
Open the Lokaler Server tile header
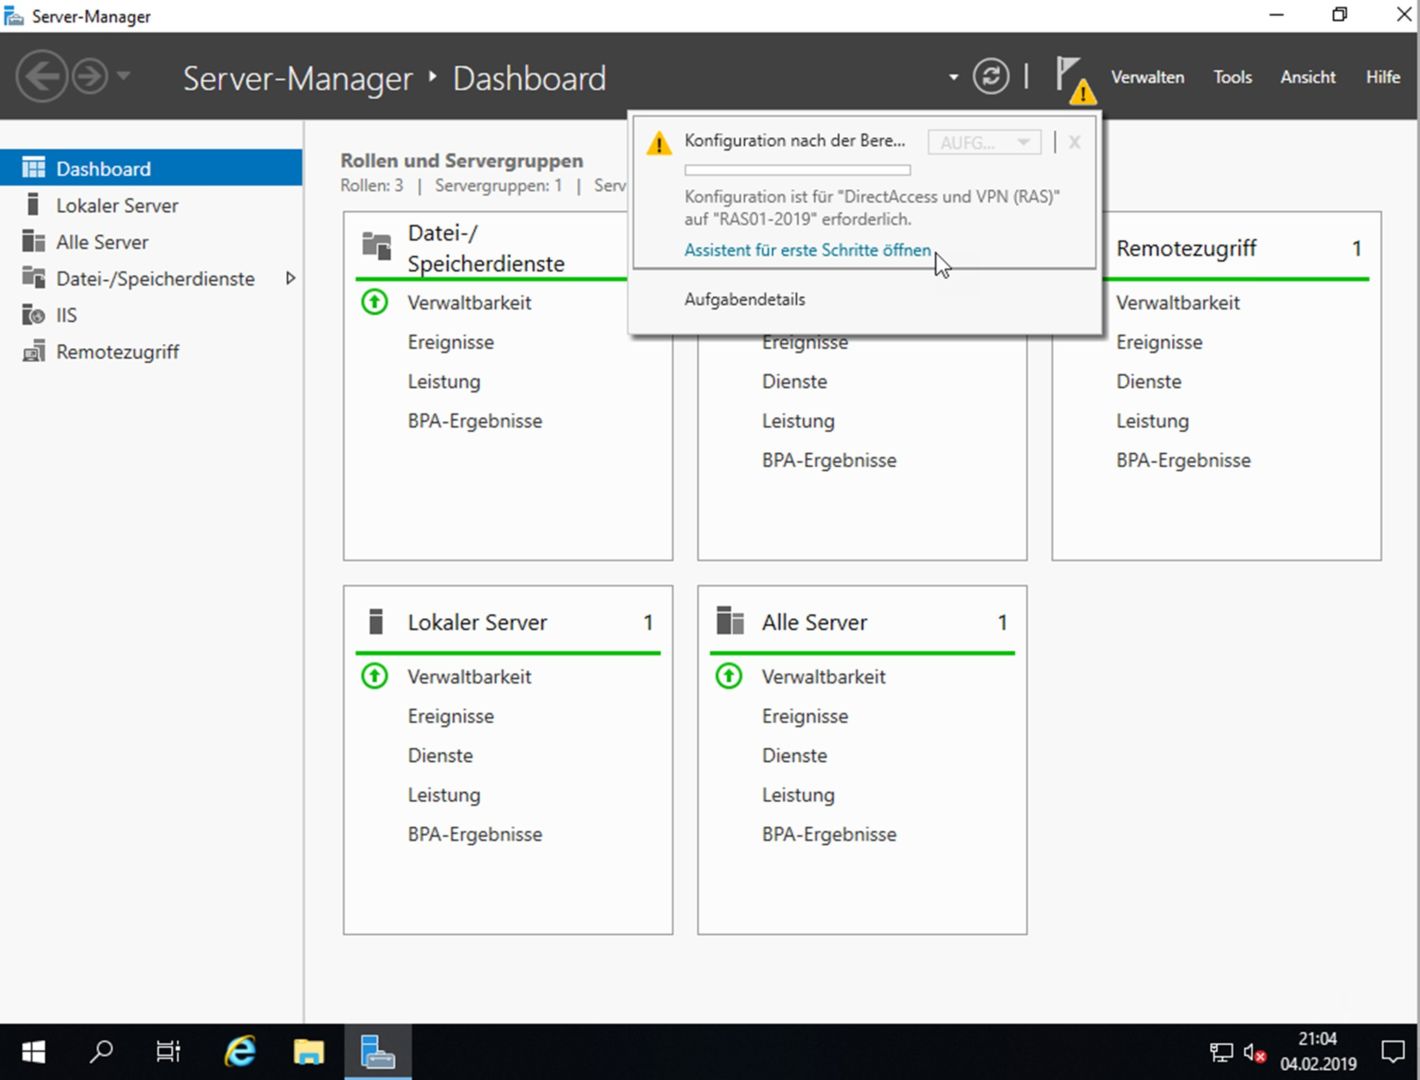[x=477, y=622]
